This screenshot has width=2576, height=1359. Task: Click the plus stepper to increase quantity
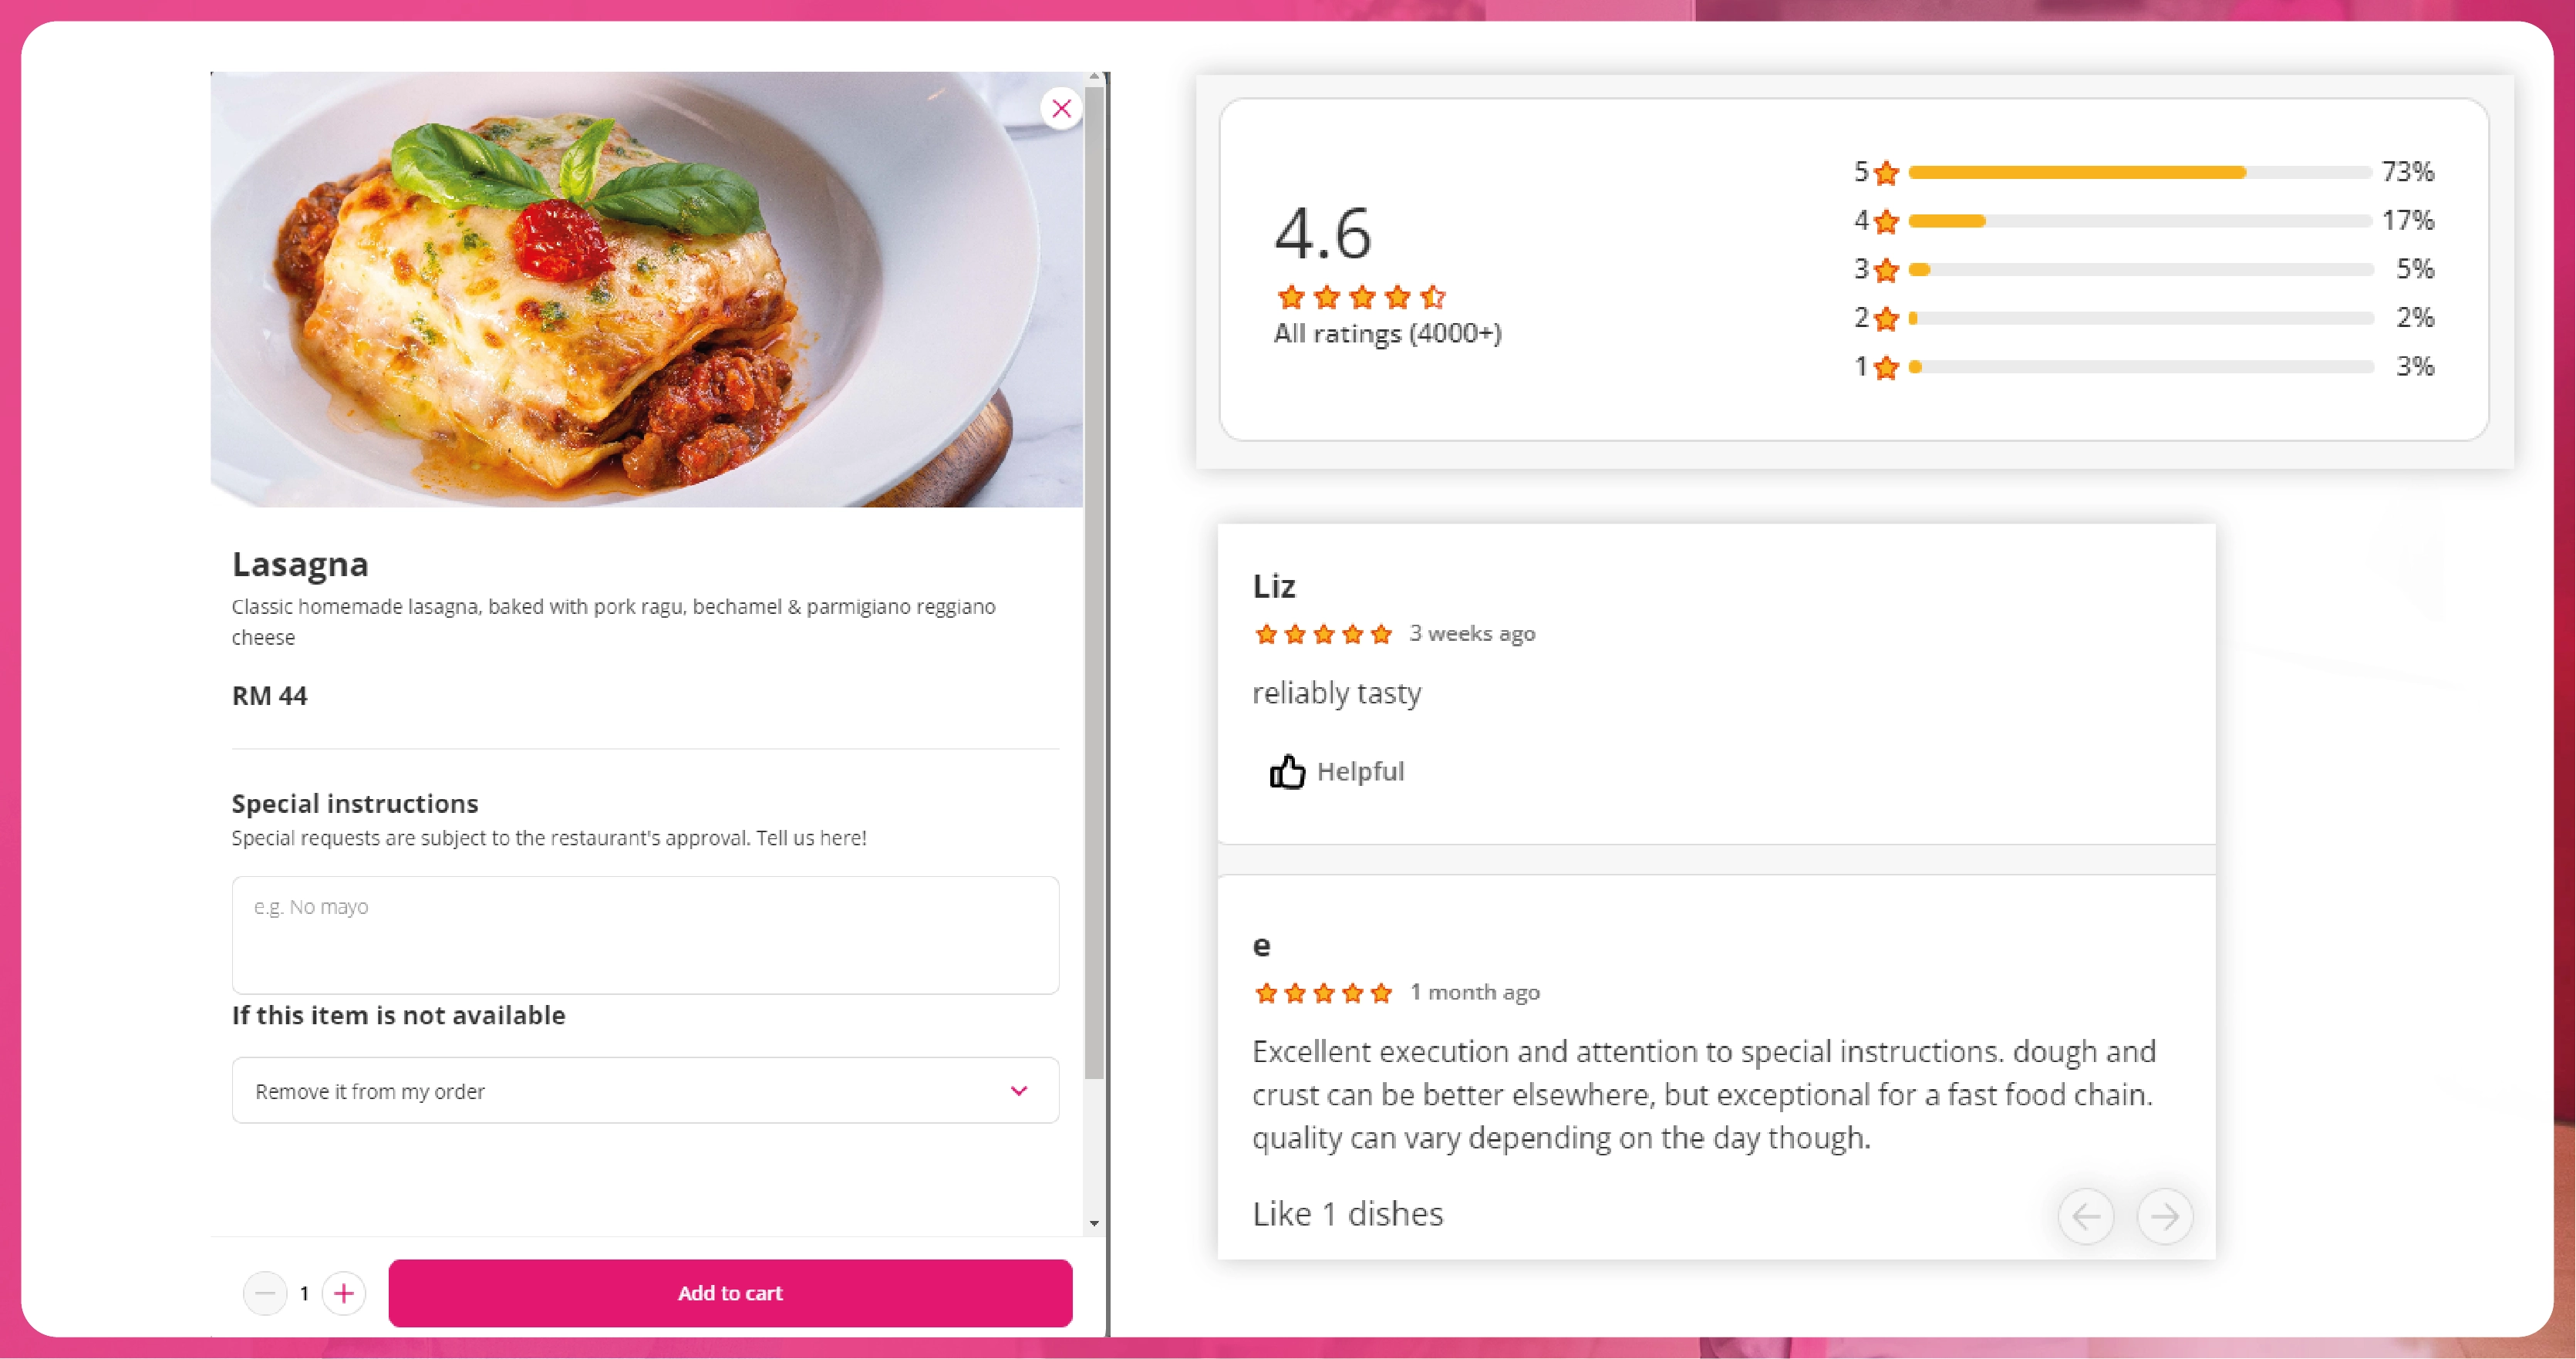click(x=342, y=1293)
